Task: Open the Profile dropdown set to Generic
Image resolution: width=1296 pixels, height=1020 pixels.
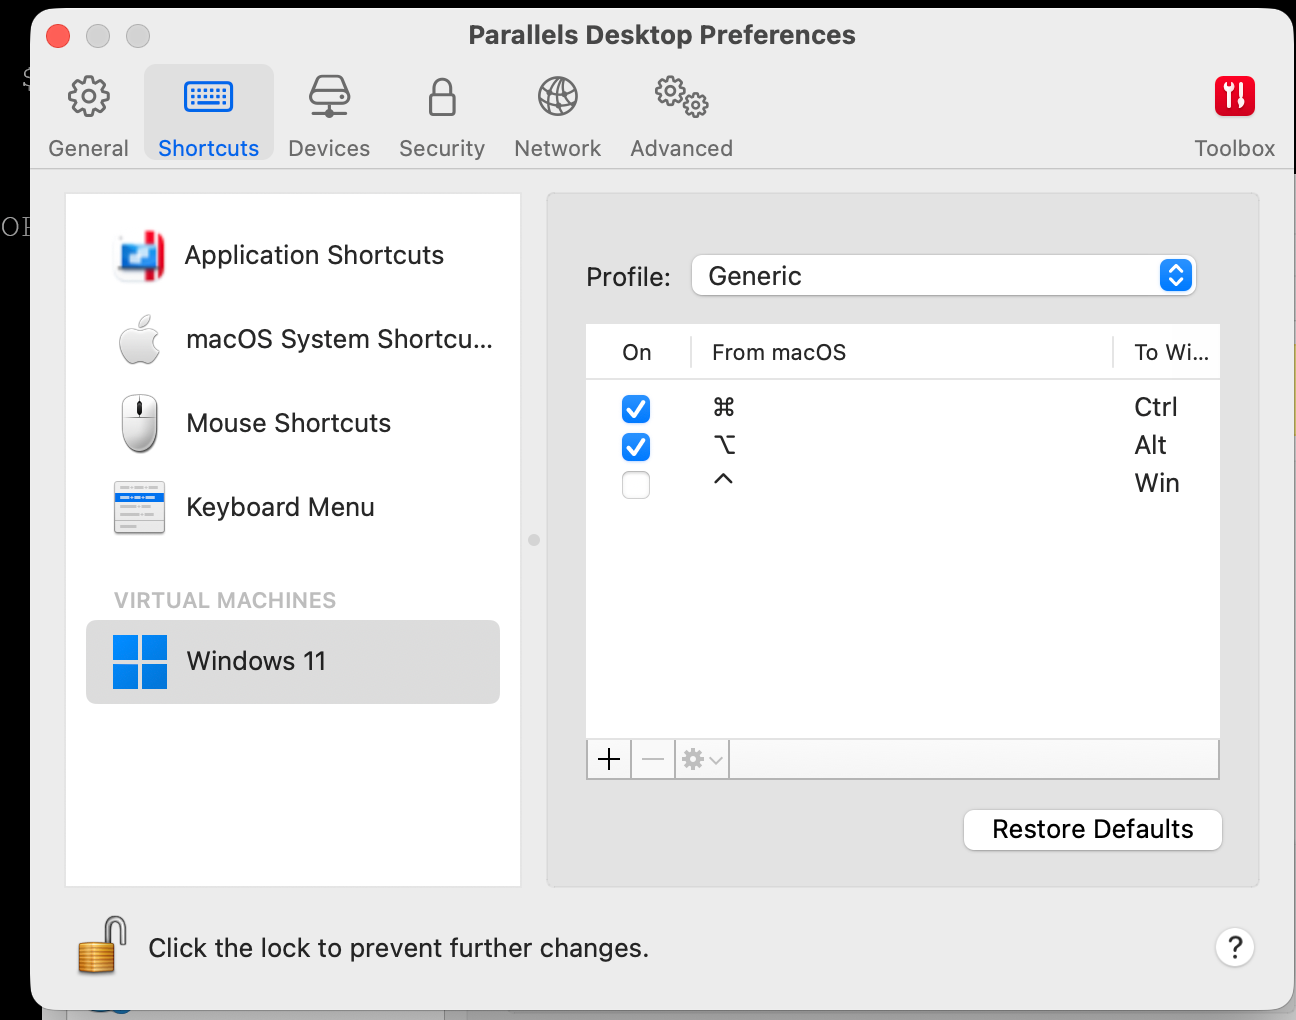Action: 944,276
